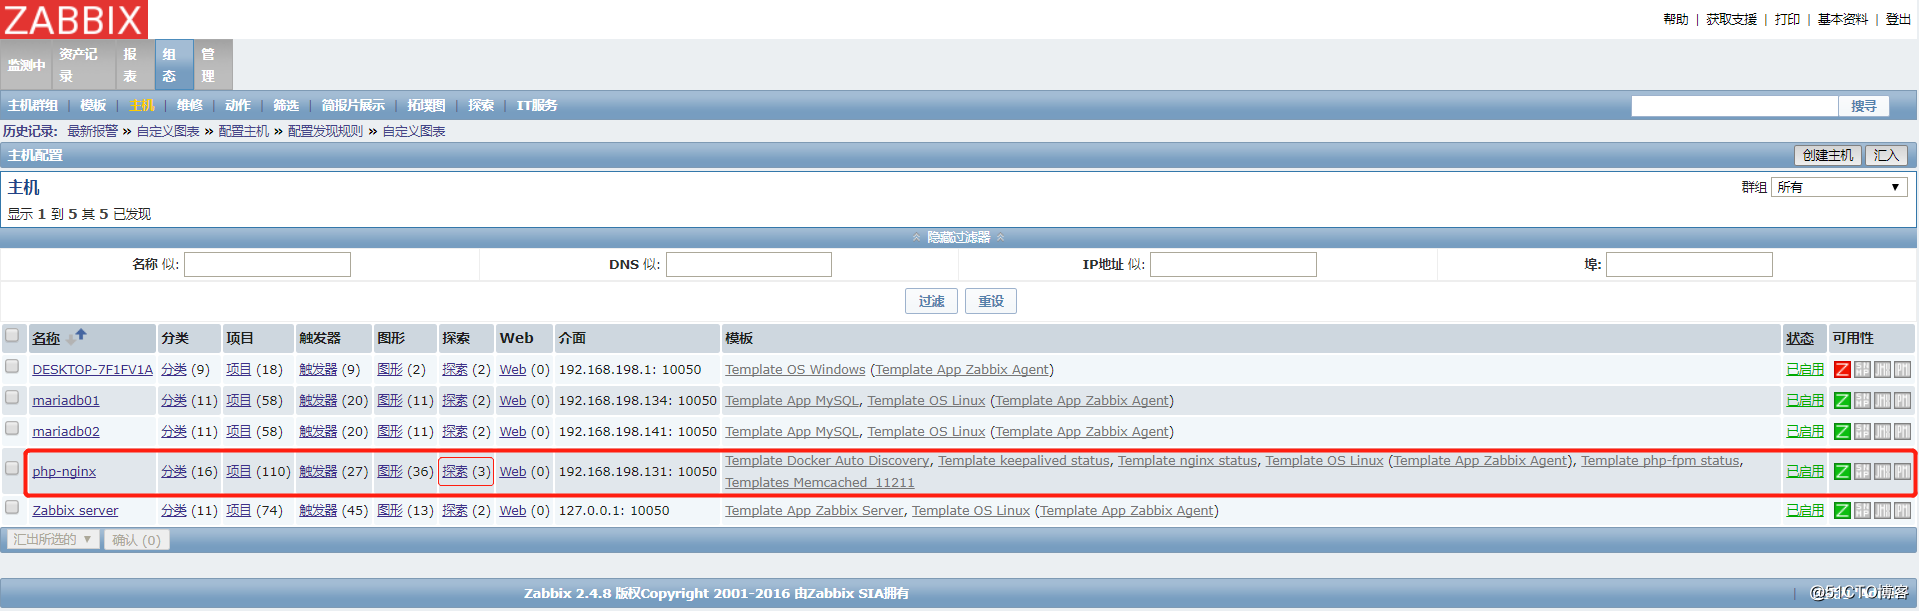Focus the 名称 filter input field
Screen dimensions: 1919x611
click(x=267, y=264)
